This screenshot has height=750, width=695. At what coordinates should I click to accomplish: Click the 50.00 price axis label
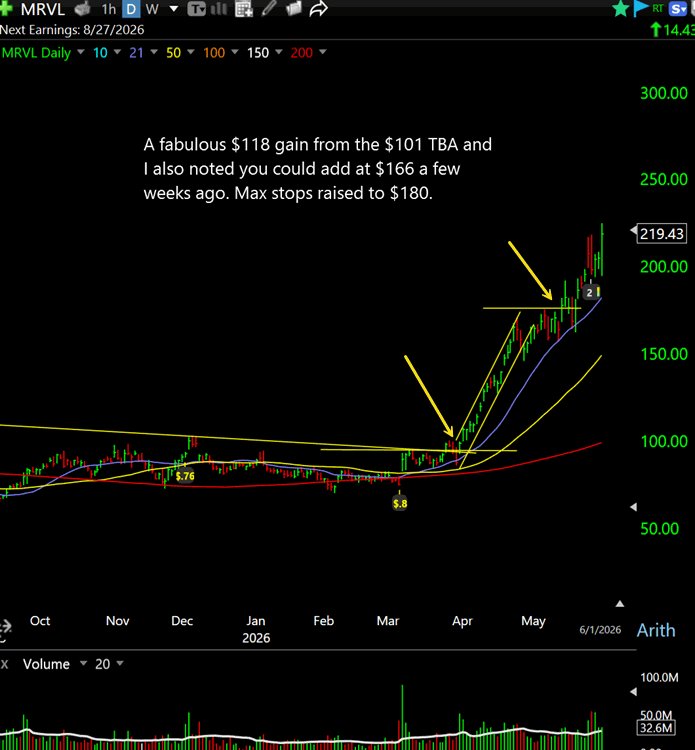[x=659, y=529]
